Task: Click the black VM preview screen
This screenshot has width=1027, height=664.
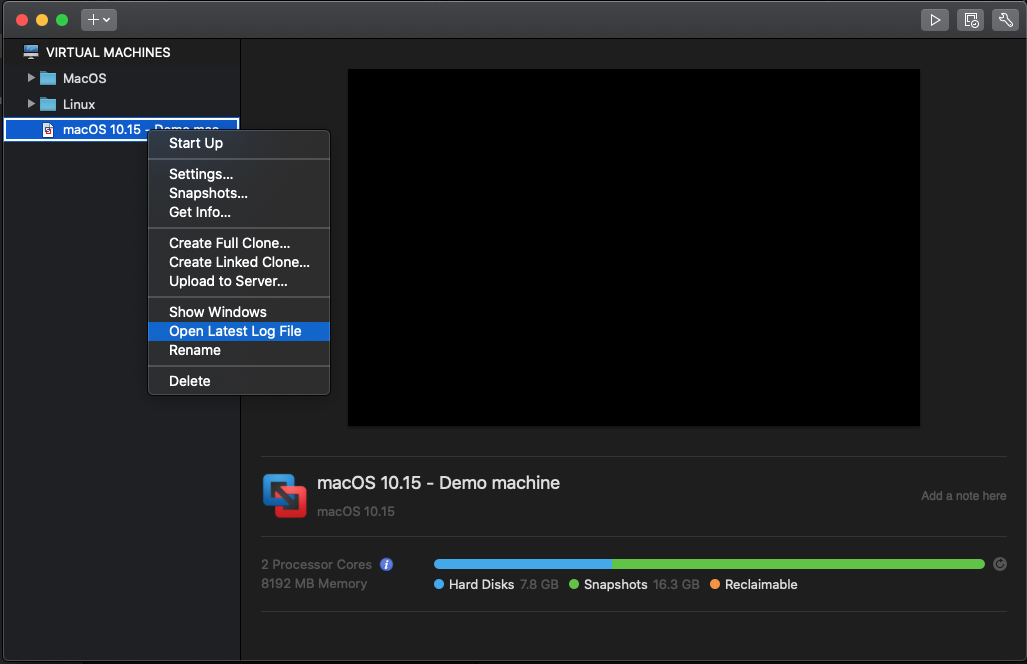Action: (x=633, y=248)
